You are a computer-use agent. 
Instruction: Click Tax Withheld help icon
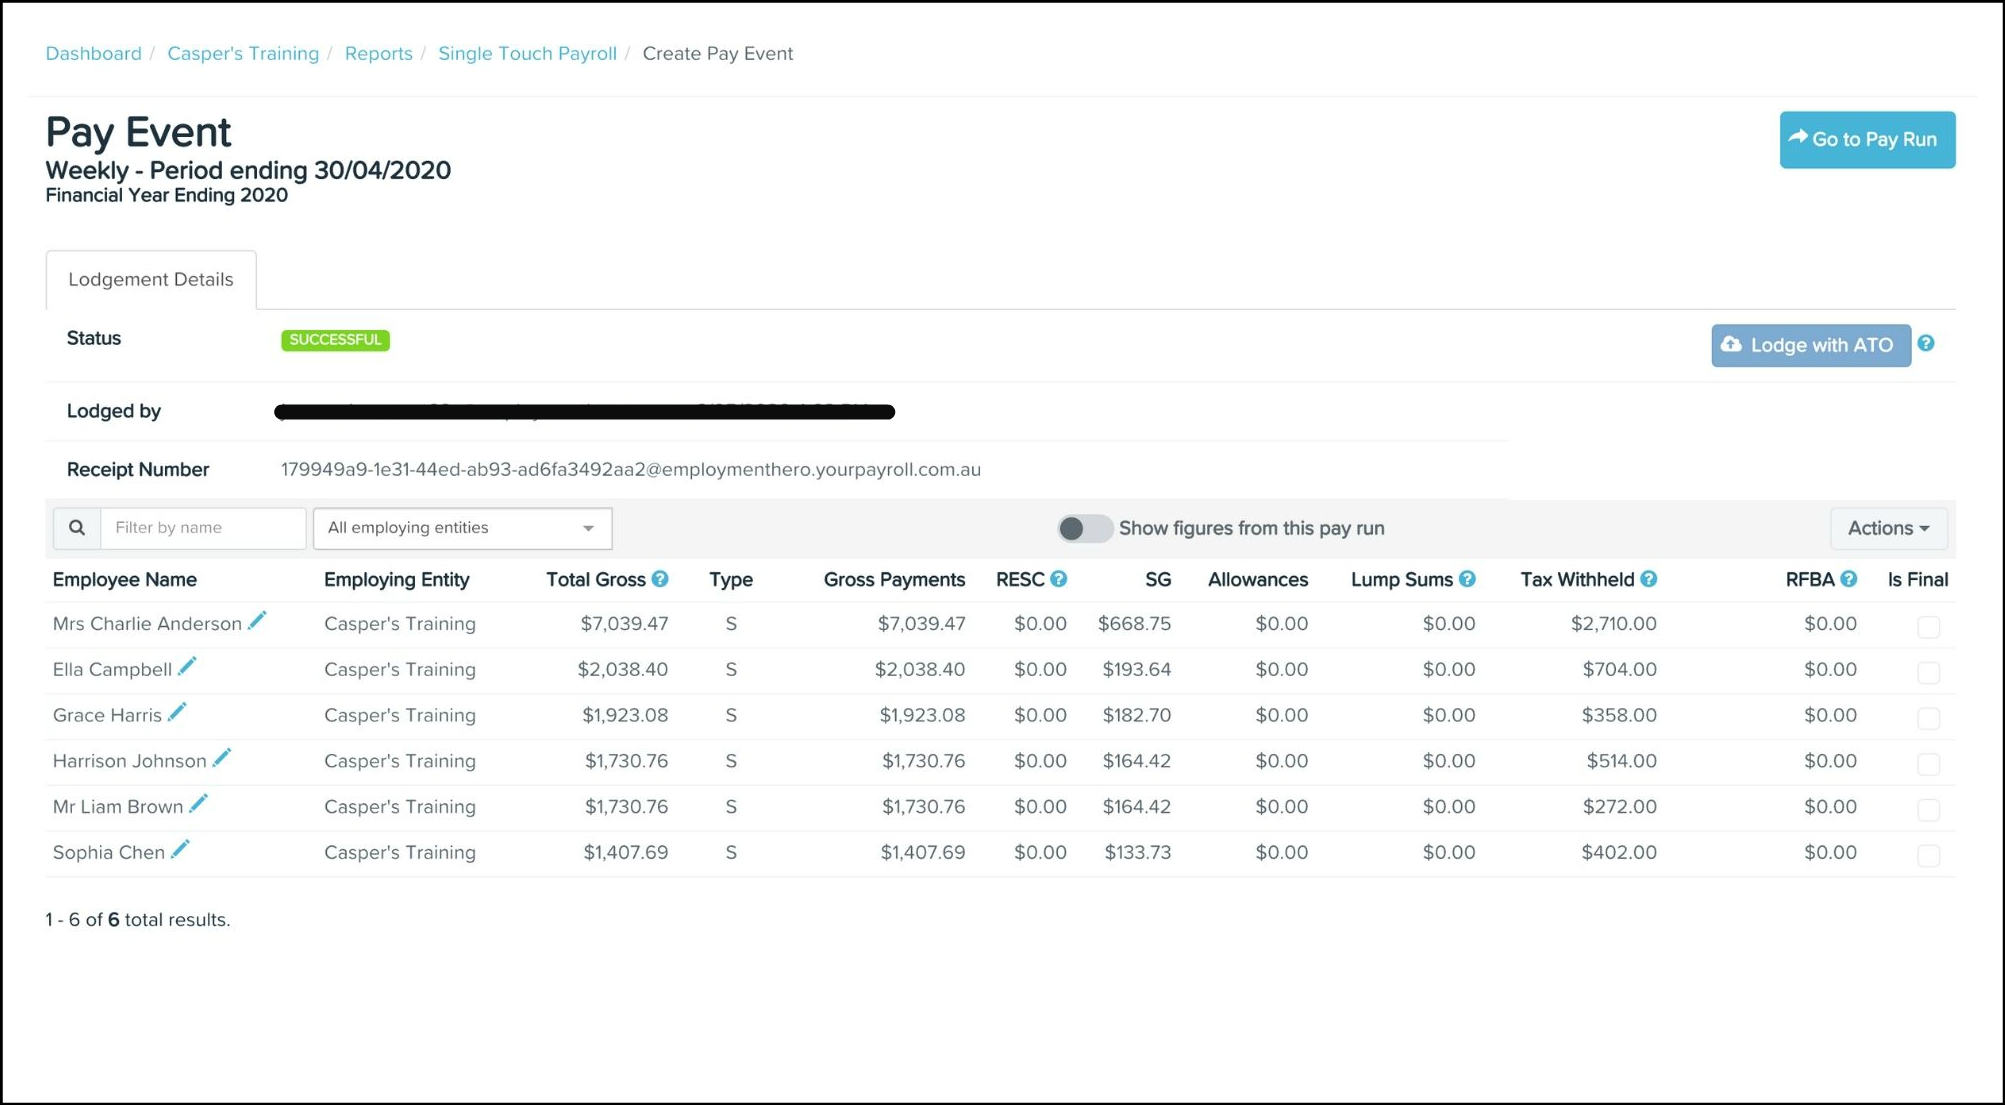(x=1649, y=579)
